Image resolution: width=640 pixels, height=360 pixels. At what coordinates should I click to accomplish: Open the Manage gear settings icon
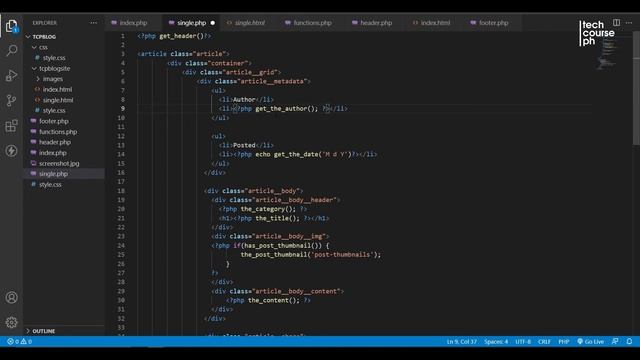[x=11, y=322]
